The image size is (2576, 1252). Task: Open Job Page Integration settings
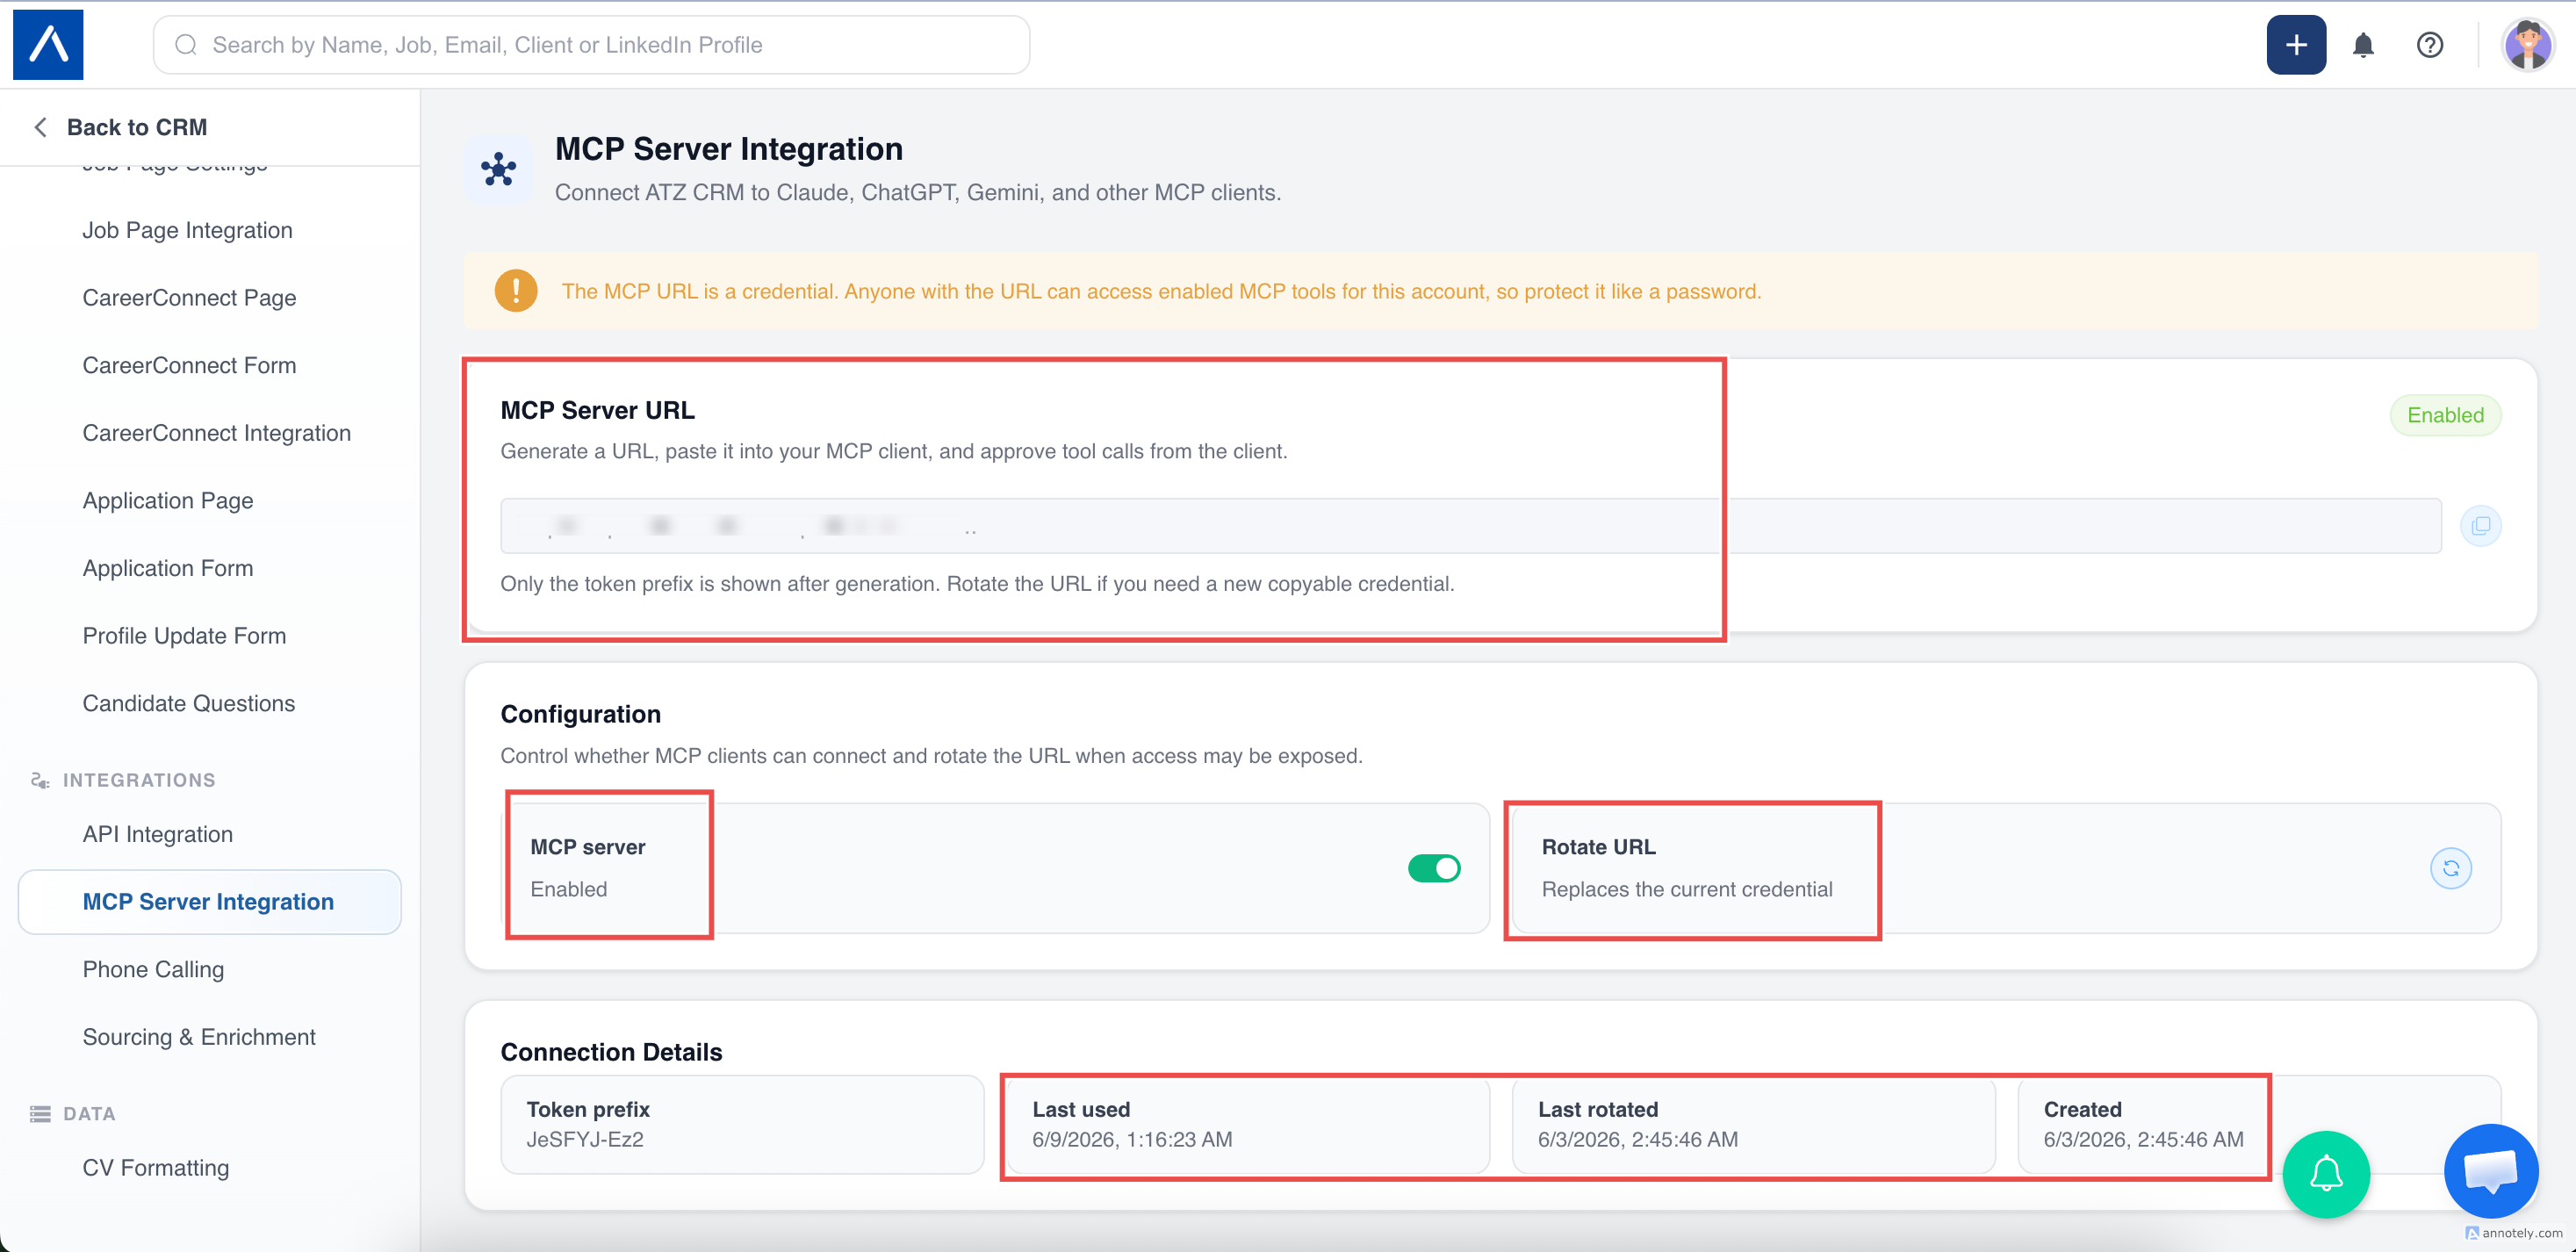pos(188,230)
